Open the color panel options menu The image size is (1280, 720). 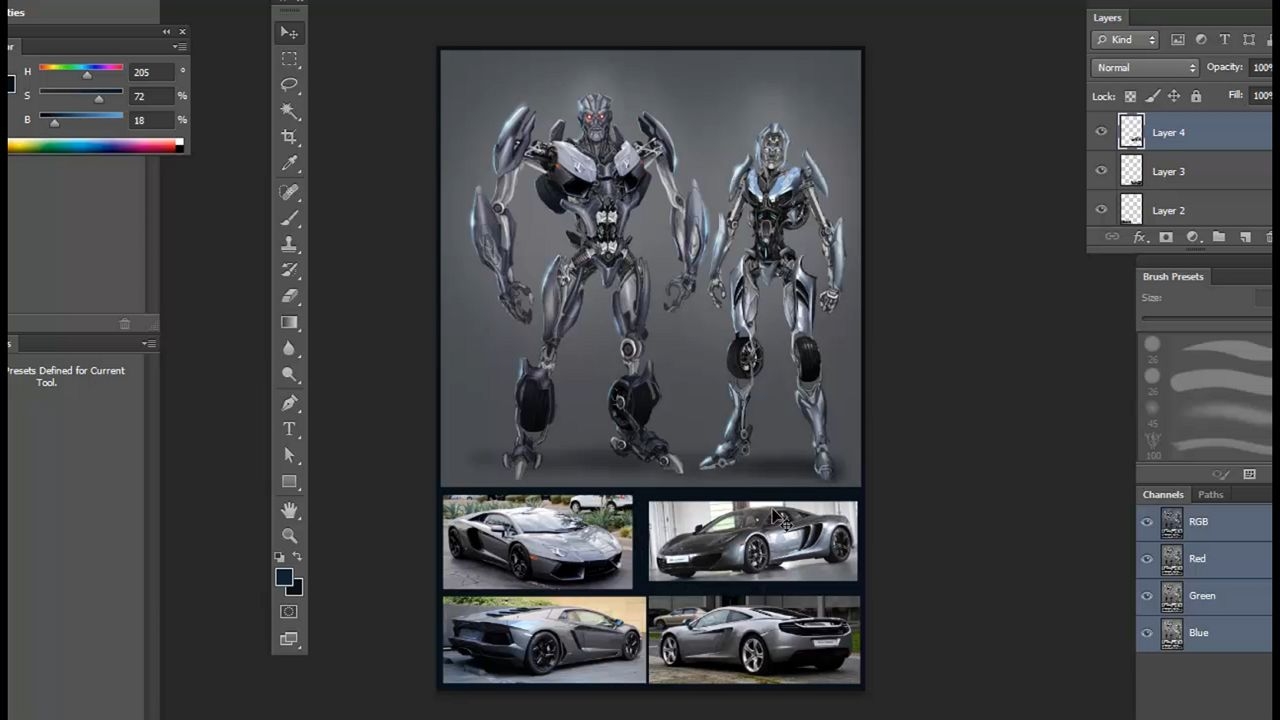click(179, 47)
